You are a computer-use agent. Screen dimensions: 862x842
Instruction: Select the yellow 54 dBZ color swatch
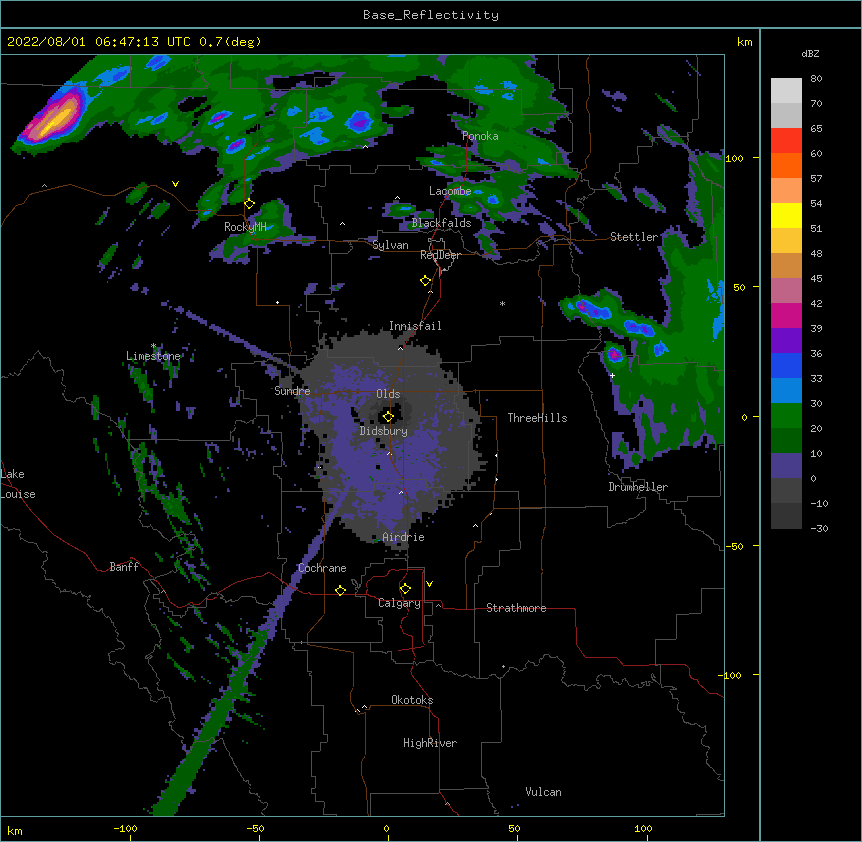point(786,215)
